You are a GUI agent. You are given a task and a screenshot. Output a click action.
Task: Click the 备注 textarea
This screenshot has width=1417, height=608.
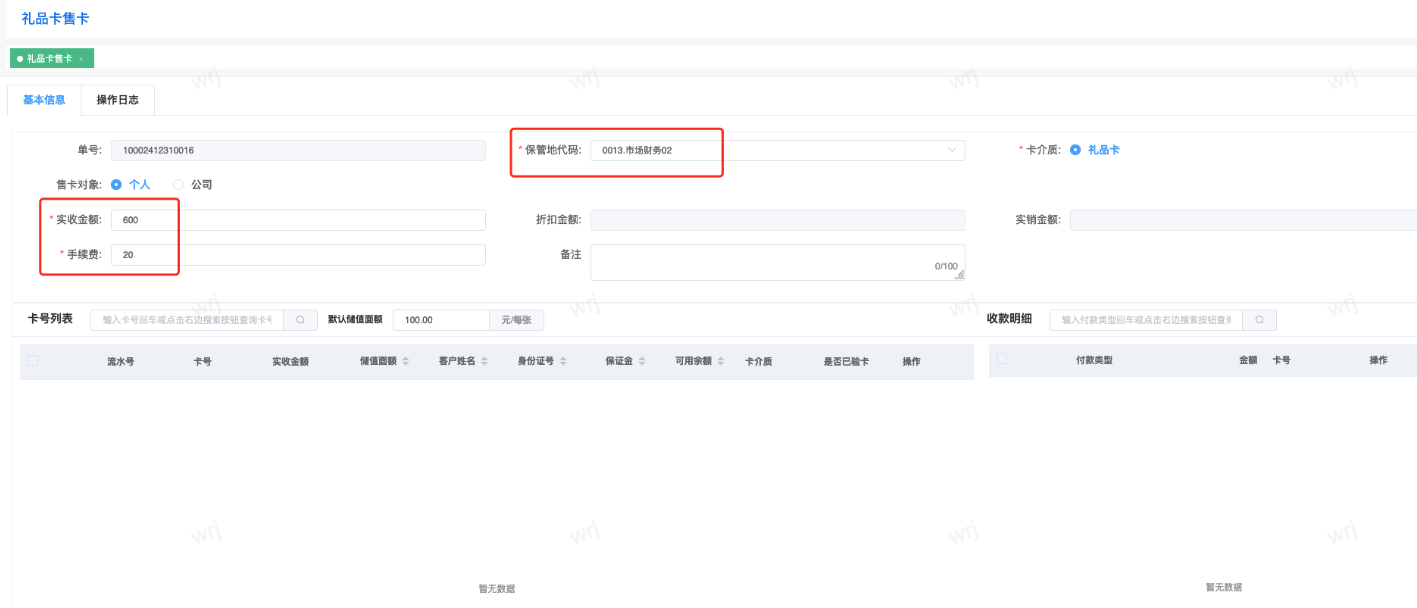point(778,262)
